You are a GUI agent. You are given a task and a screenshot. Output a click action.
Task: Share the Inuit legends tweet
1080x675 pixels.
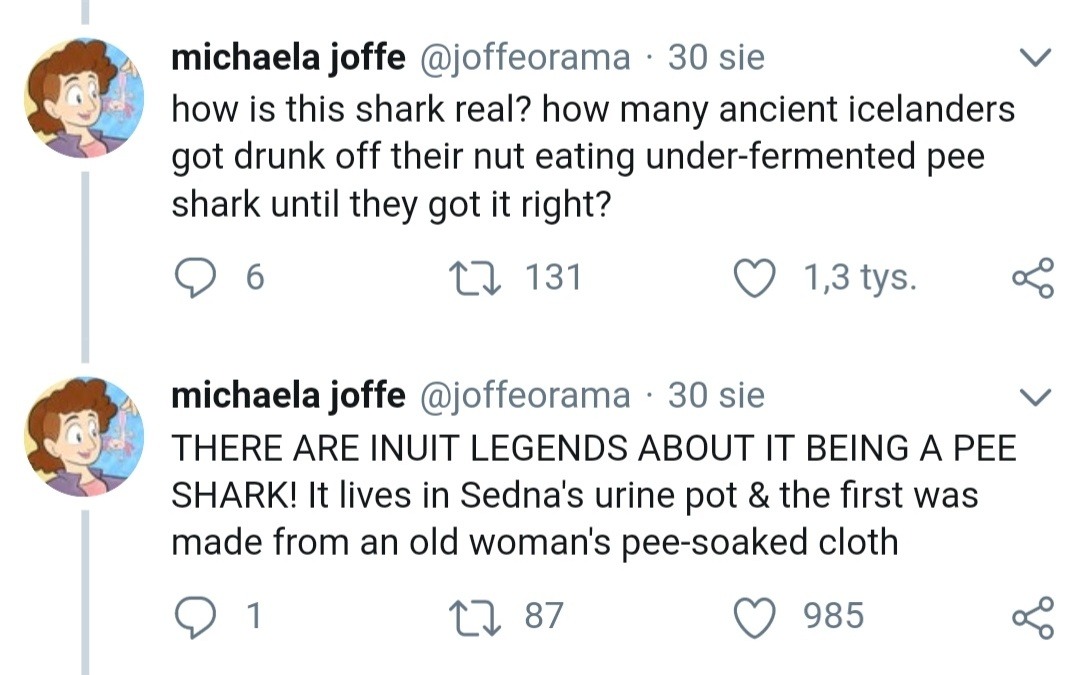coord(1033,616)
